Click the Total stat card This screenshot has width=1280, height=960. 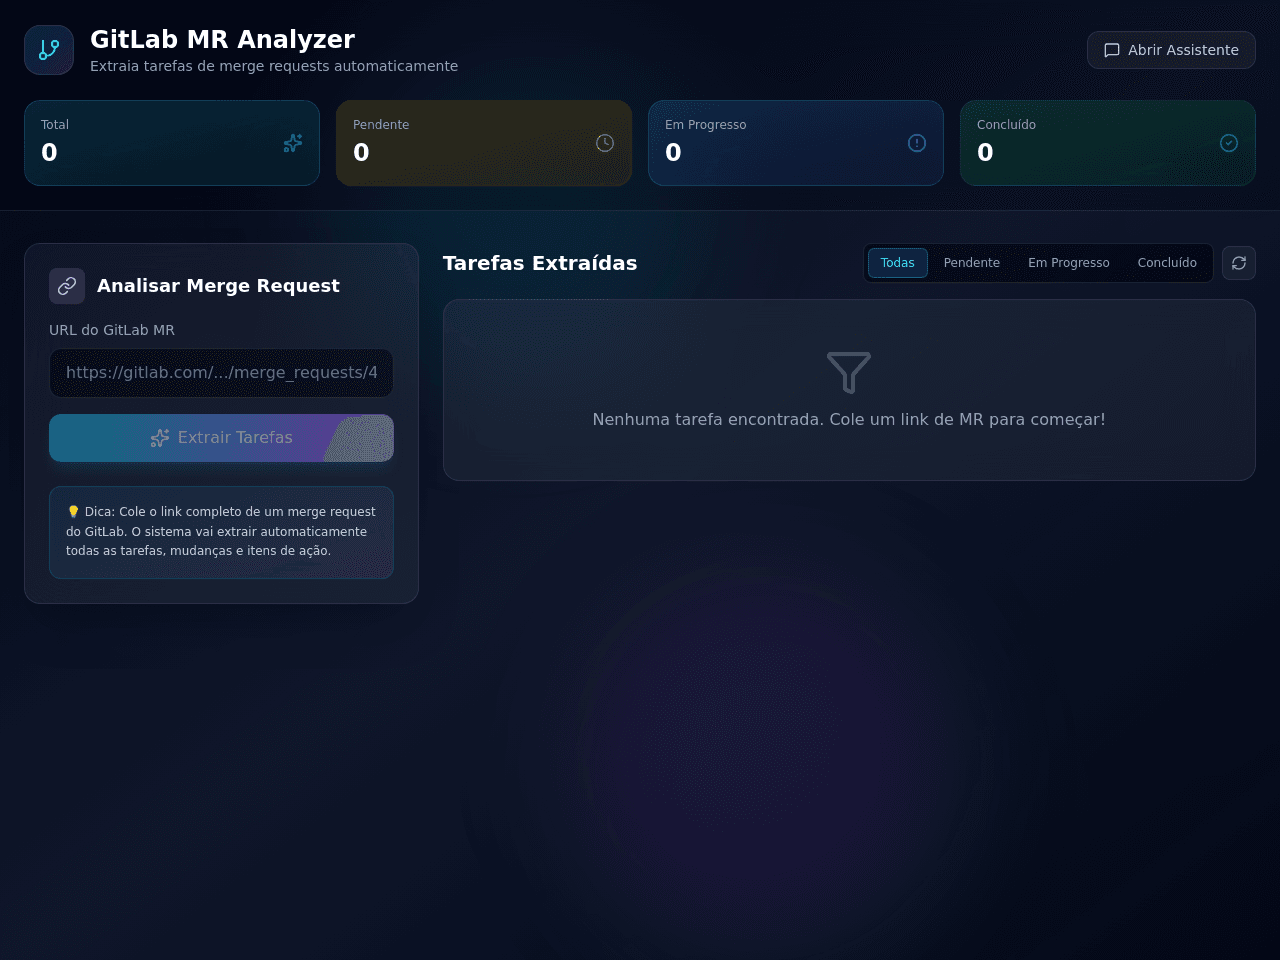click(x=172, y=143)
